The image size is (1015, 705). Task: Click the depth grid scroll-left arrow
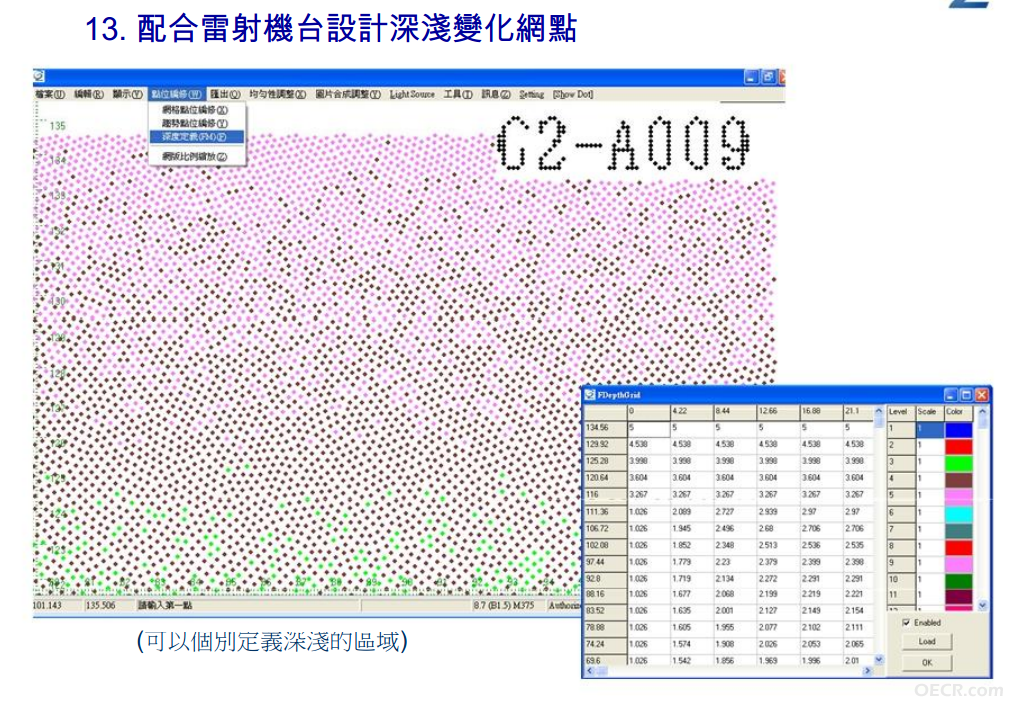coord(590,671)
